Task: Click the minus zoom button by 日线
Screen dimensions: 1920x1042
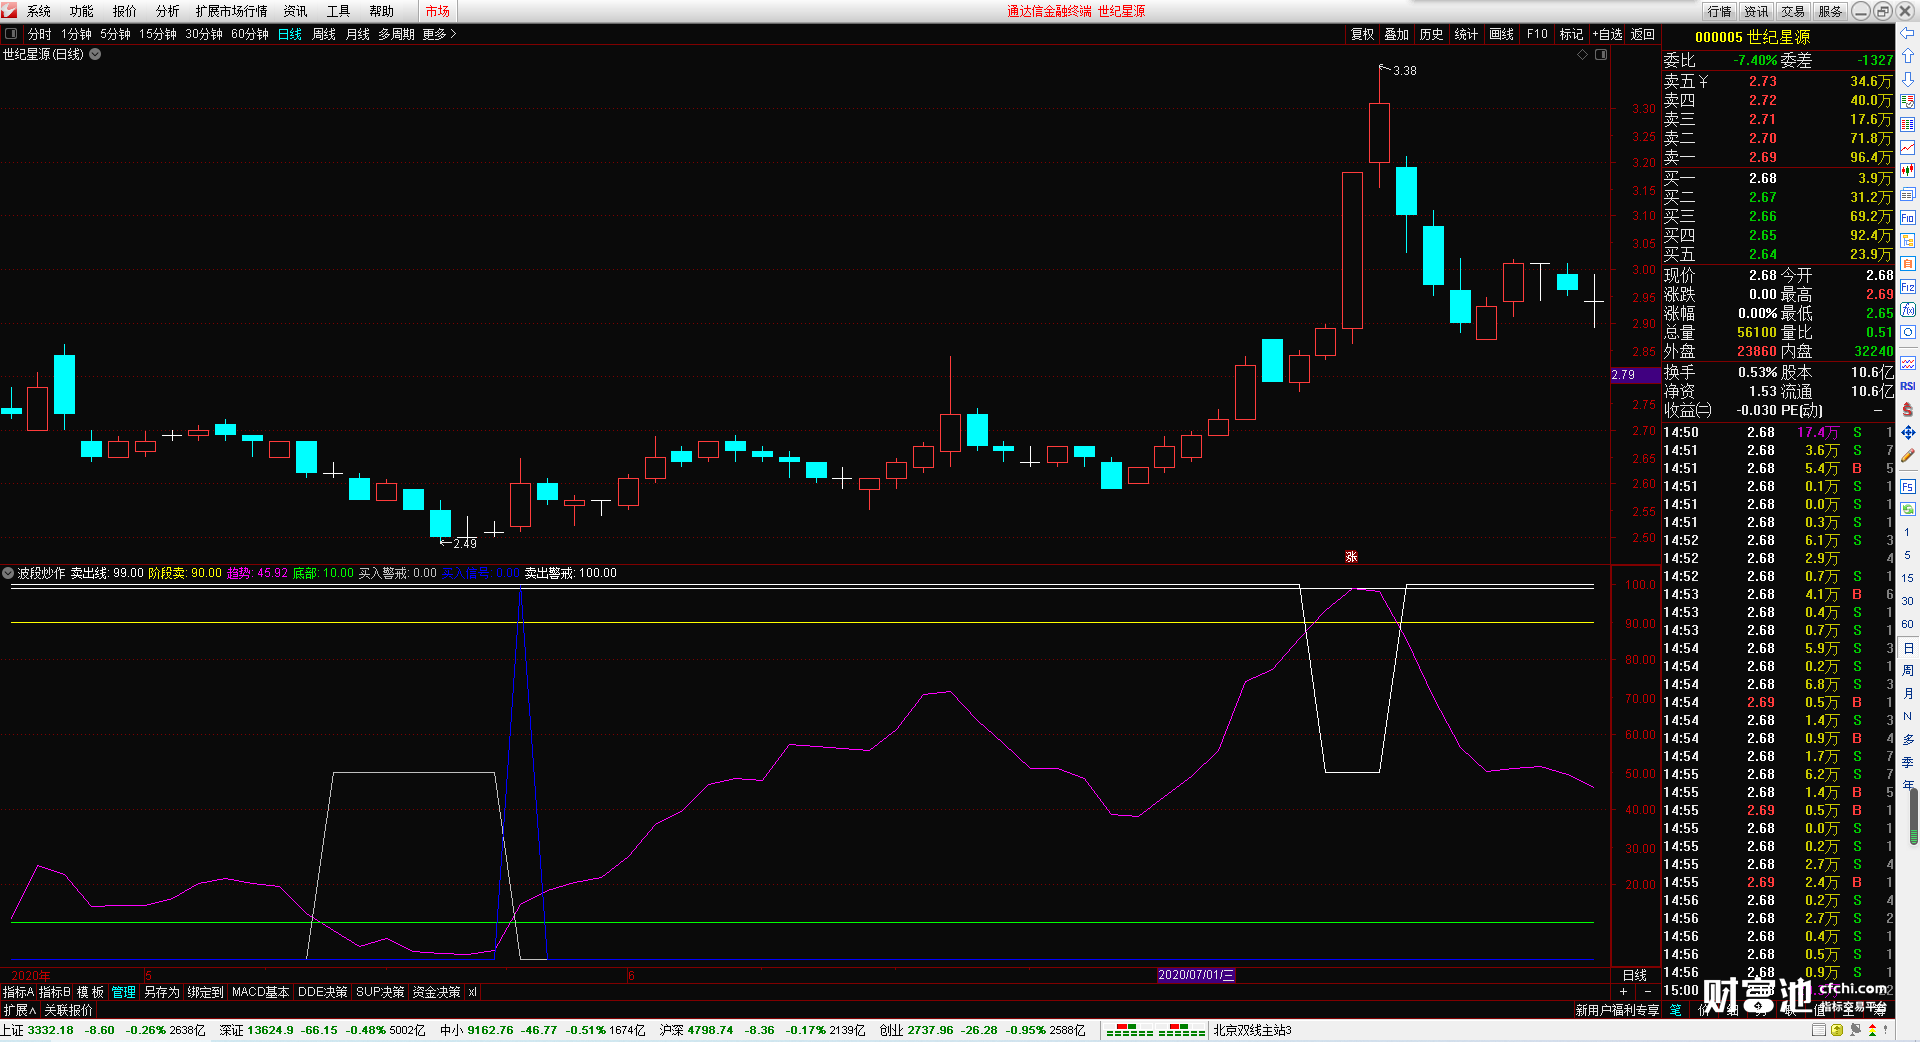Action: [1647, 991]
